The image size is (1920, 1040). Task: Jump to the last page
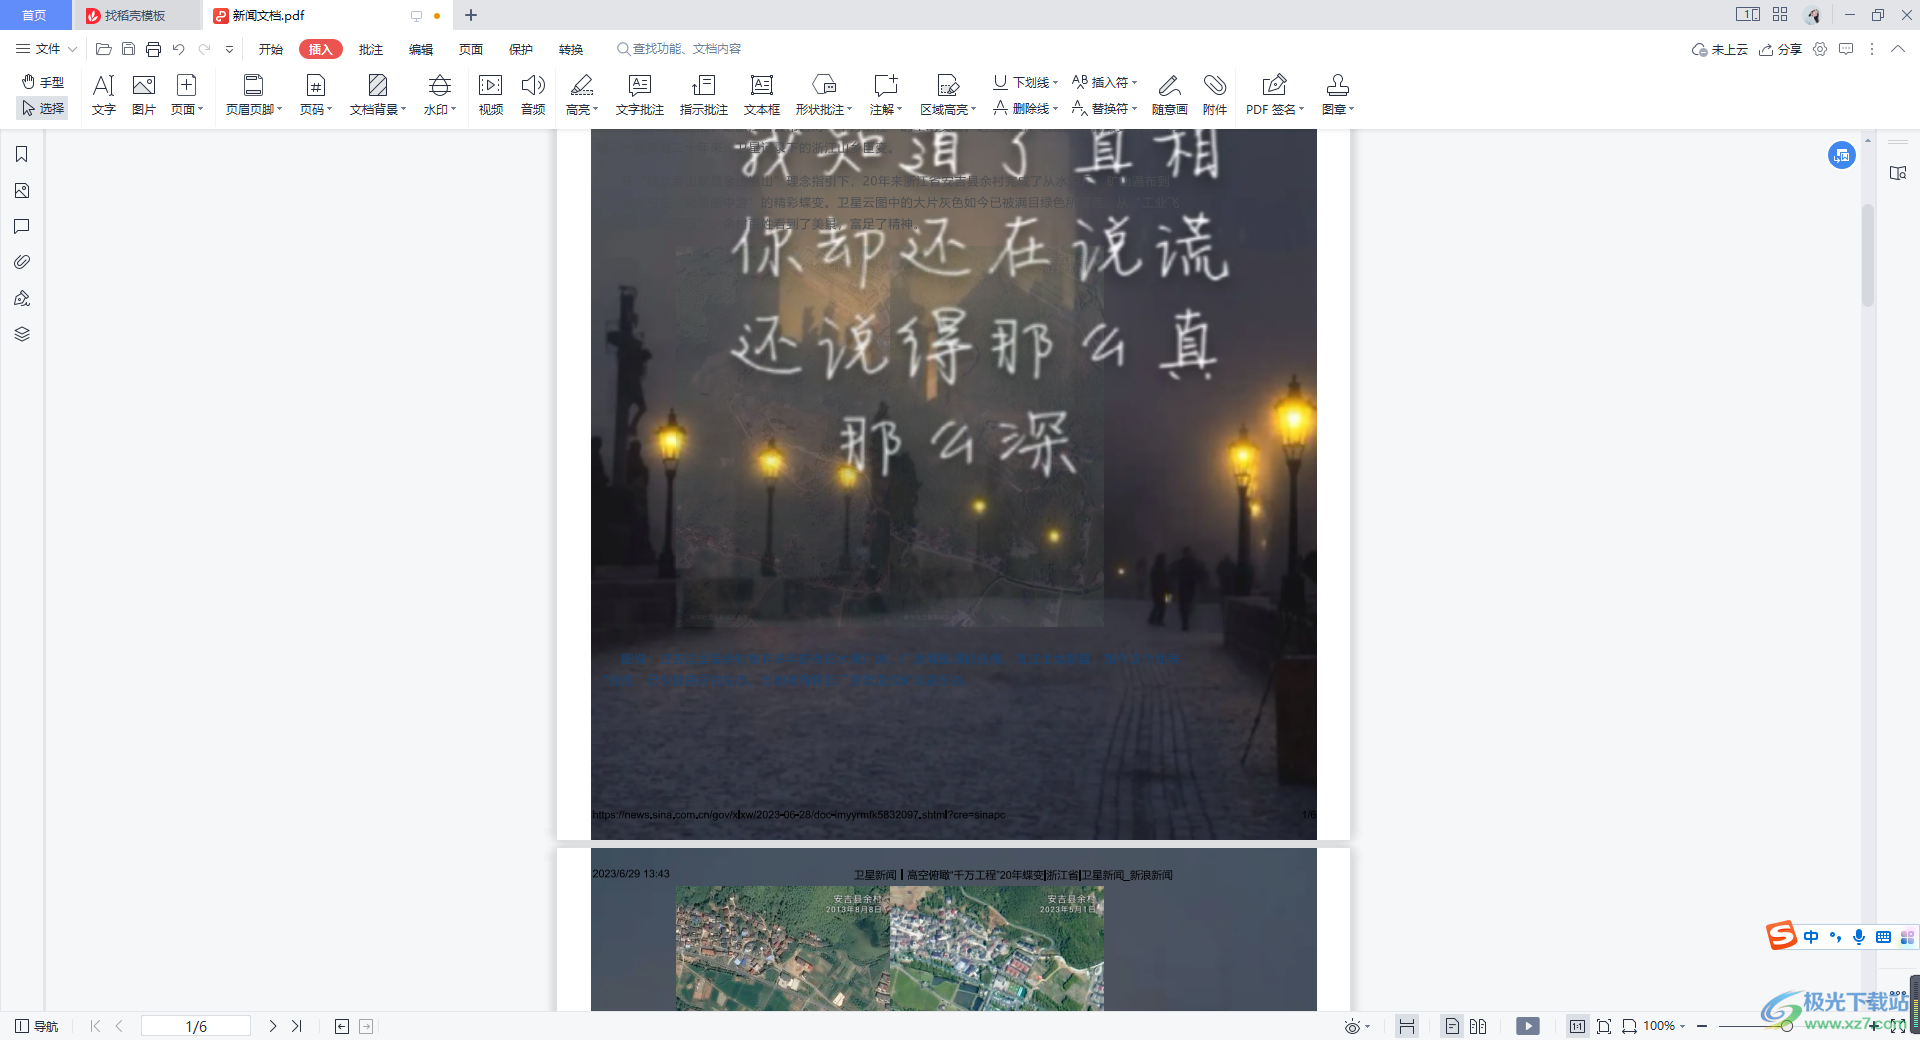[297, 1026]
